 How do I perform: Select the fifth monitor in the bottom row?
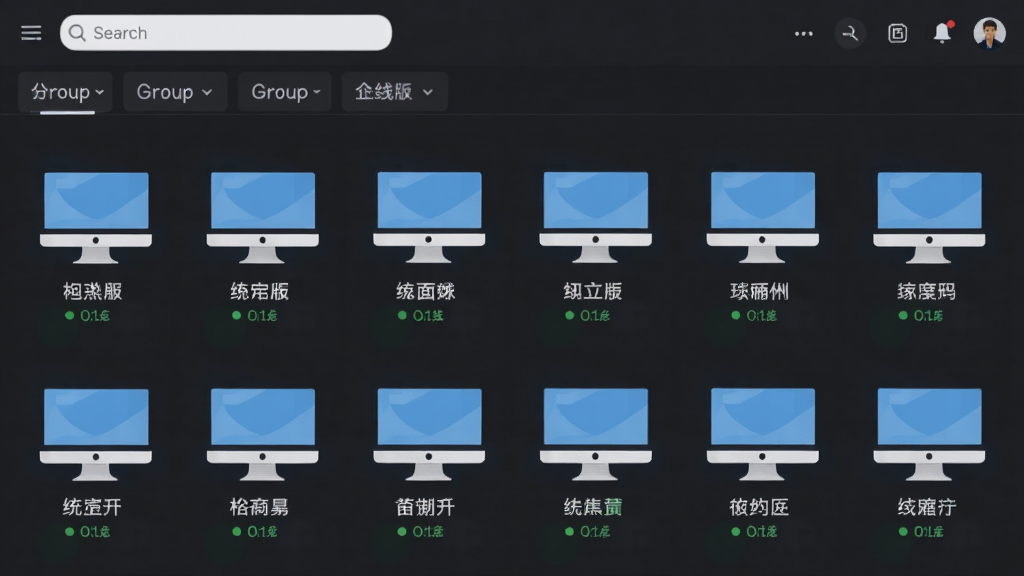(x=762, y=434)
